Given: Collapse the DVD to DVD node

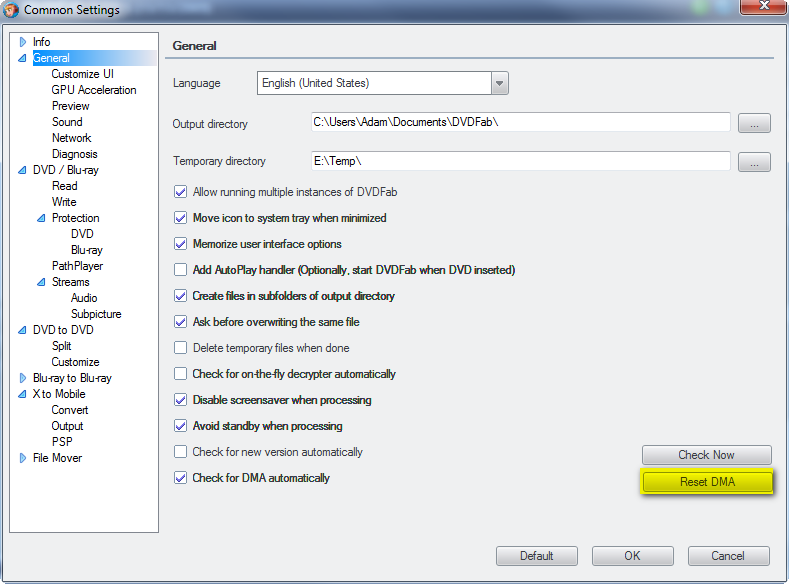Looking at the screenshot, I should [22, 330].
